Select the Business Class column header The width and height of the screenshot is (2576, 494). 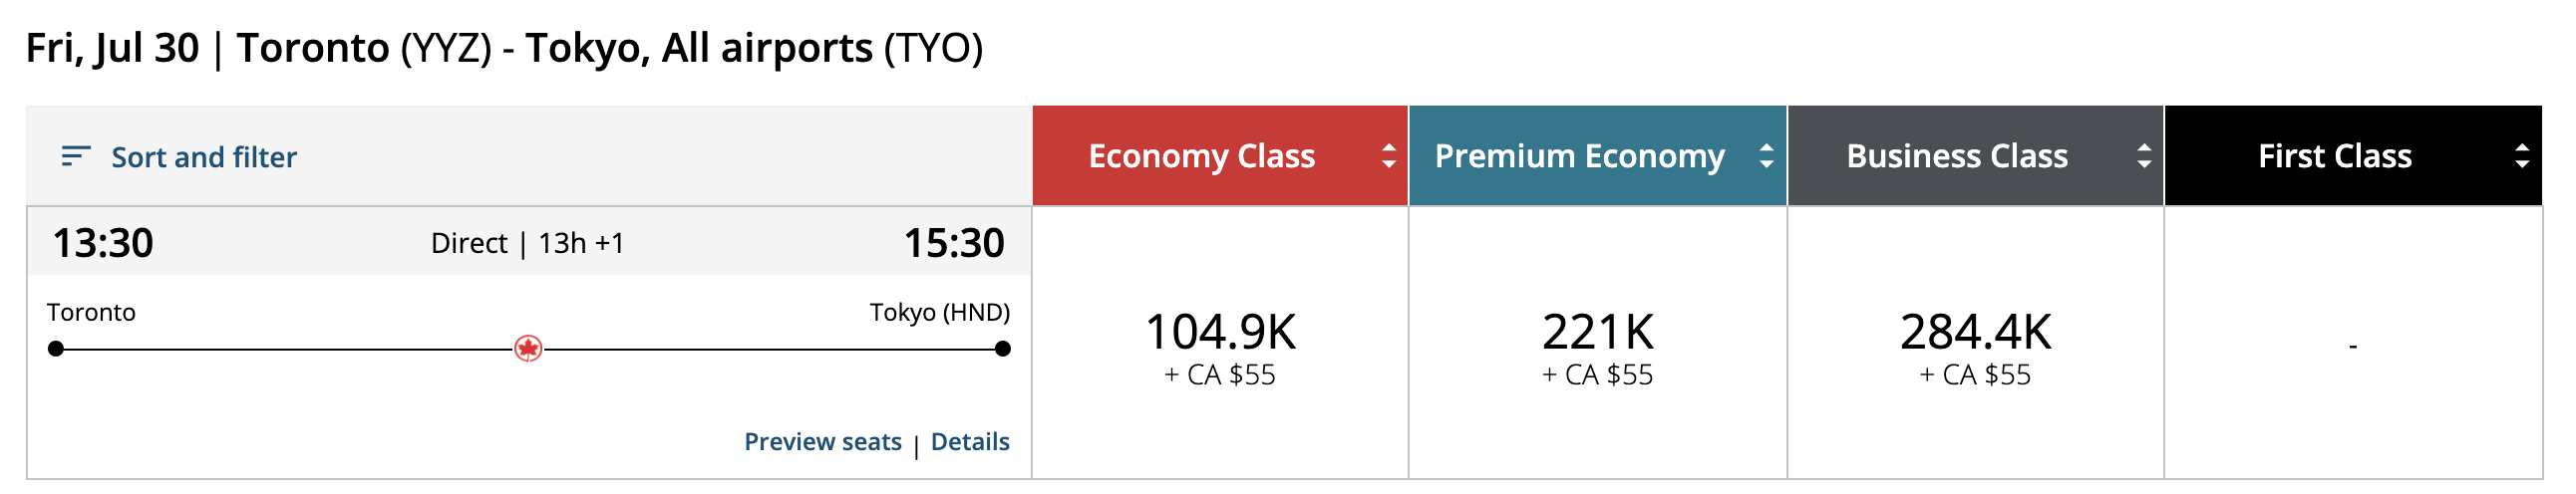coord(1956,156)
